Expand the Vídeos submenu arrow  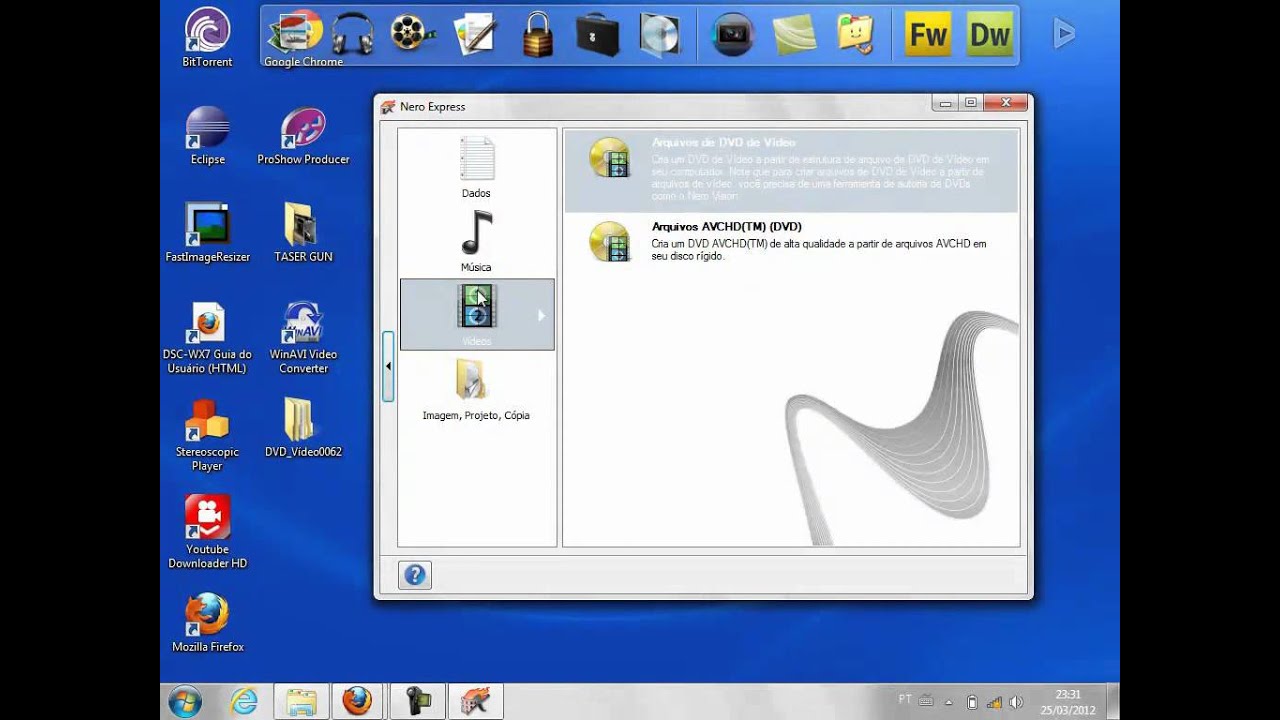coord(541,315)
